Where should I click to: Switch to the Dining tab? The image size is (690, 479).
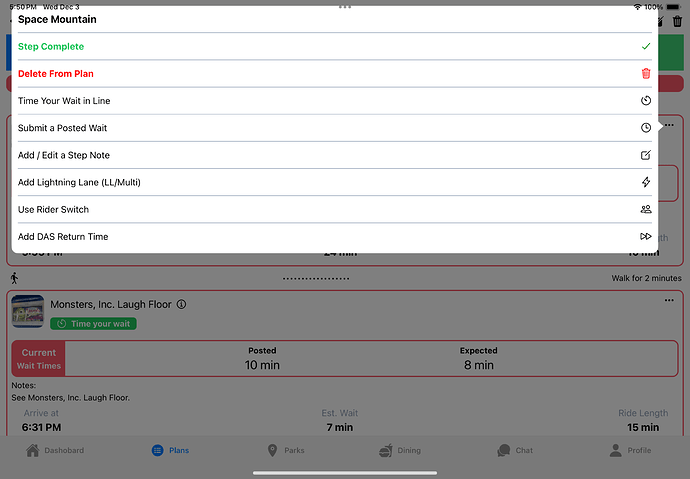400,450
